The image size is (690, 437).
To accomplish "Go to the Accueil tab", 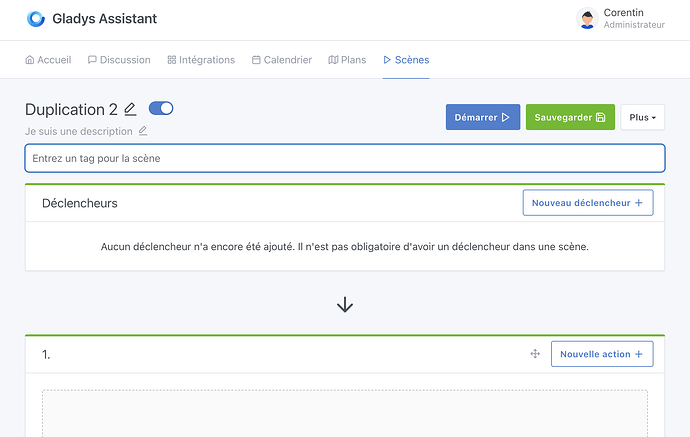I will (48, 60).
